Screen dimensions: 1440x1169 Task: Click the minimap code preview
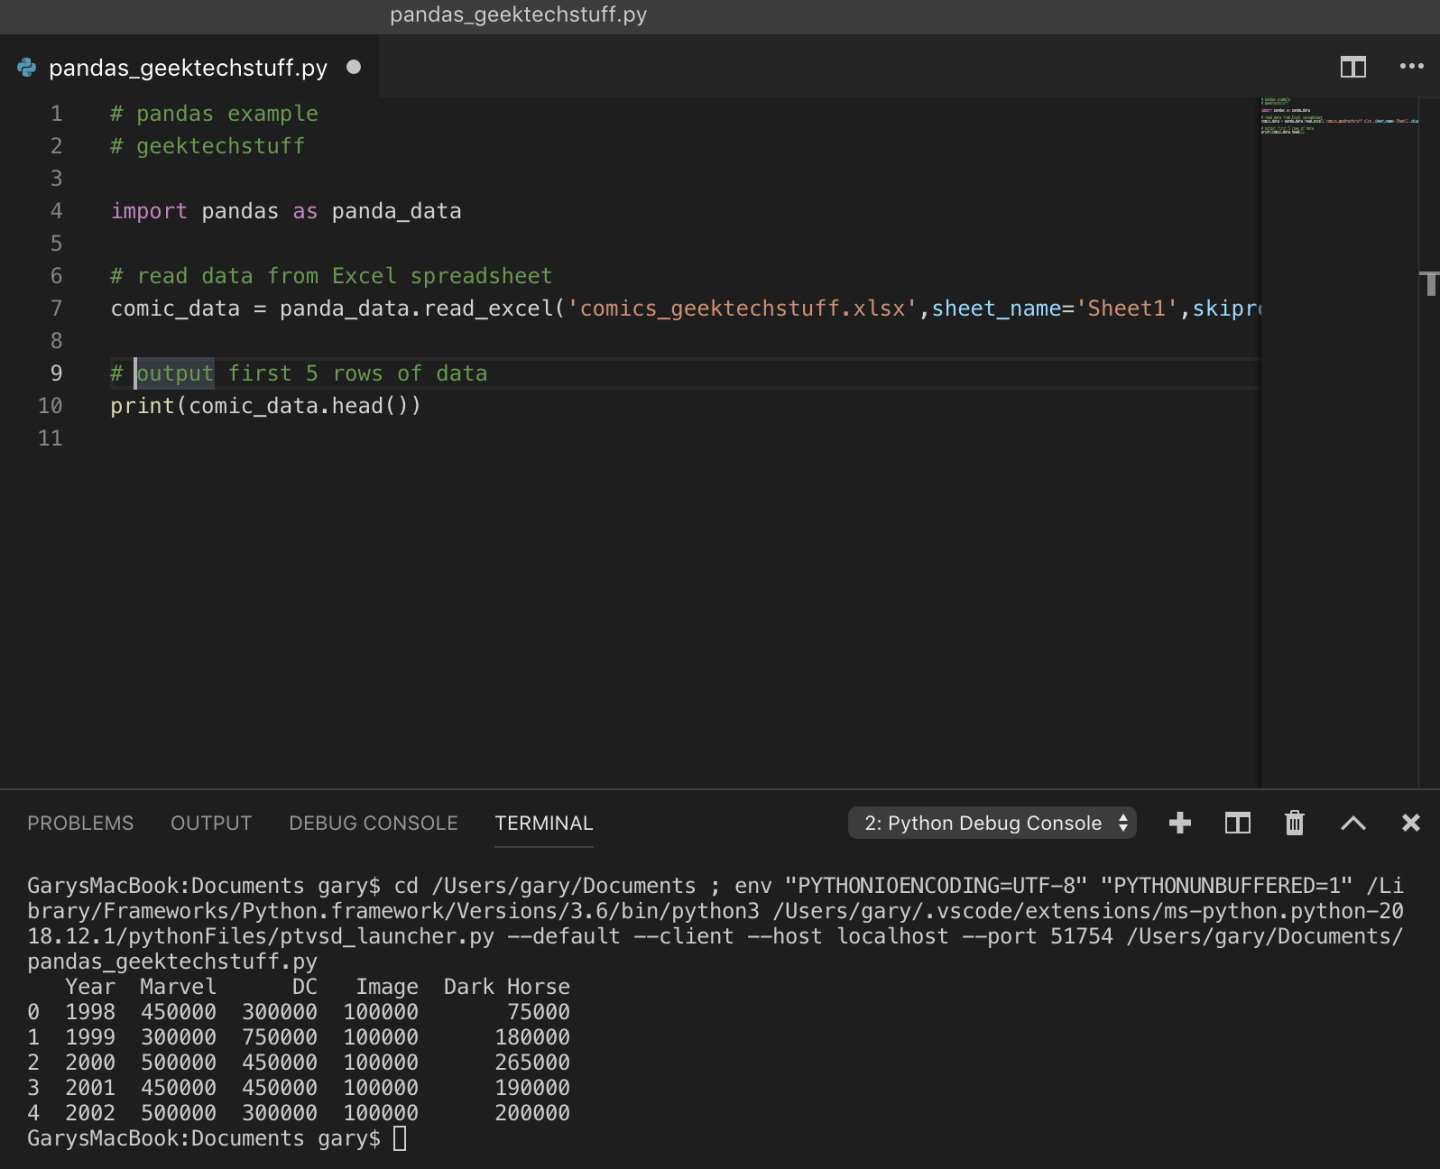pos(1338,116)
